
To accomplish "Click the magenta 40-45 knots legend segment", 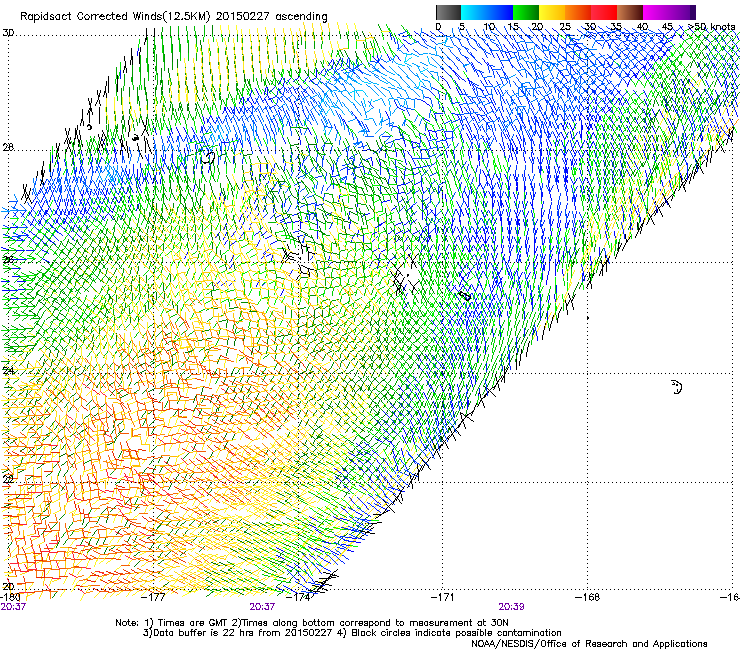I will click(656, 12).
